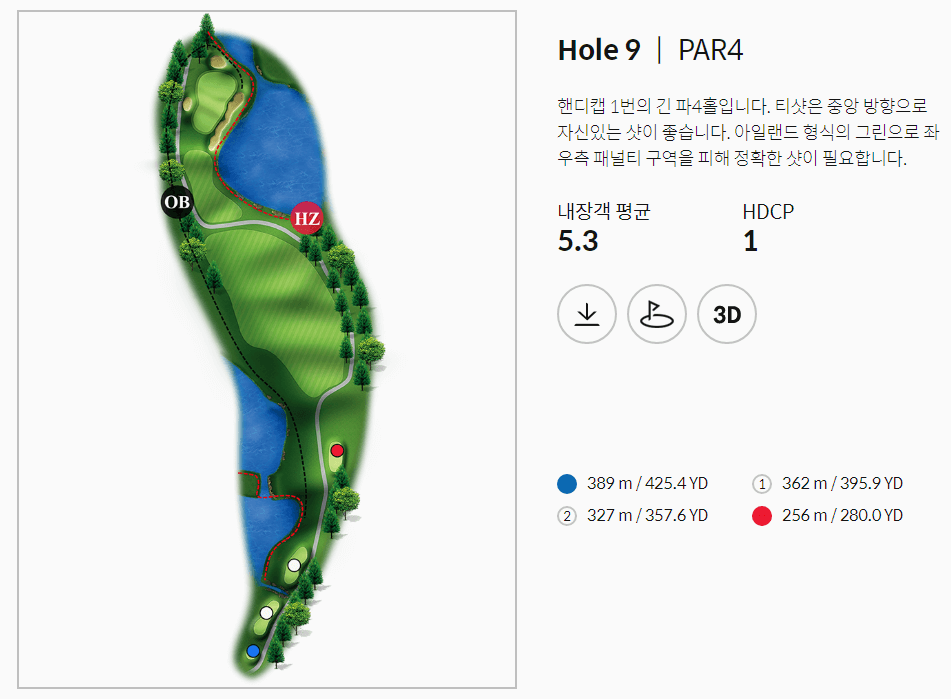Select the flag pin position icon
Image resolution: width=951 pixels, height=699 pixels.
pos(656,314)
